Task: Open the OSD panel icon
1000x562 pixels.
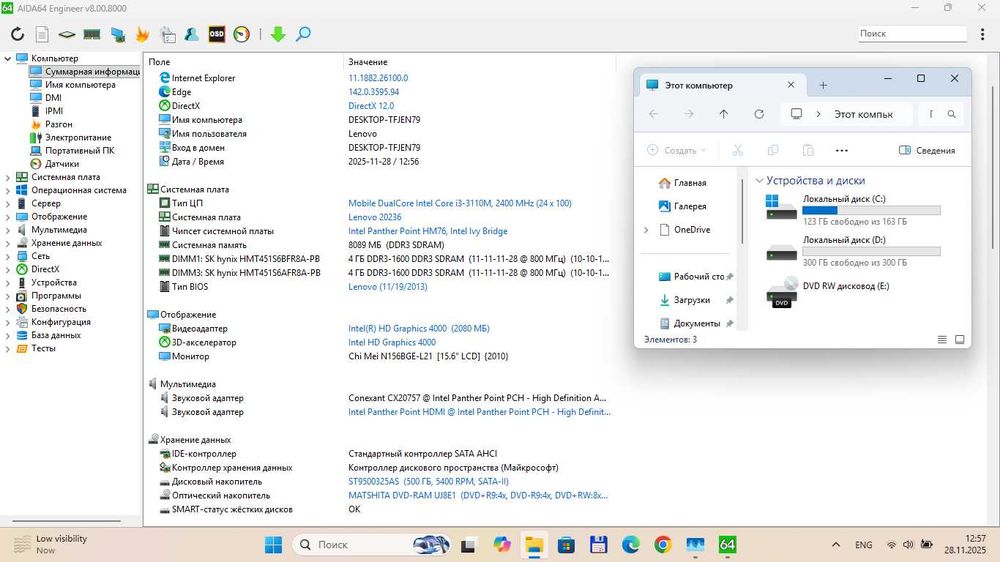Action: point(217,34)
